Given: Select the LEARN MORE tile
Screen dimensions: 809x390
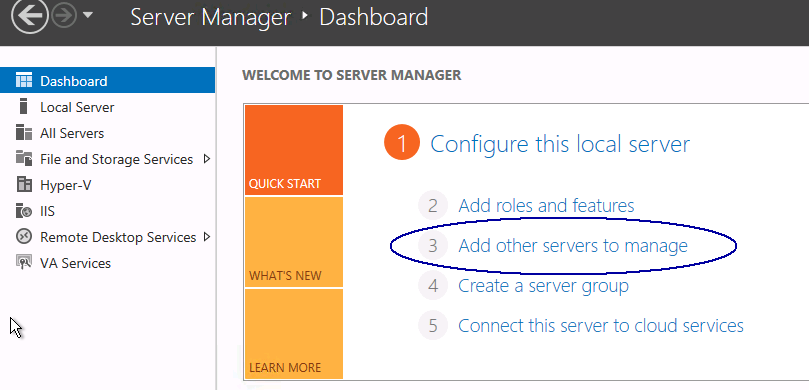Looking at the screenshot, I should 294,334.
